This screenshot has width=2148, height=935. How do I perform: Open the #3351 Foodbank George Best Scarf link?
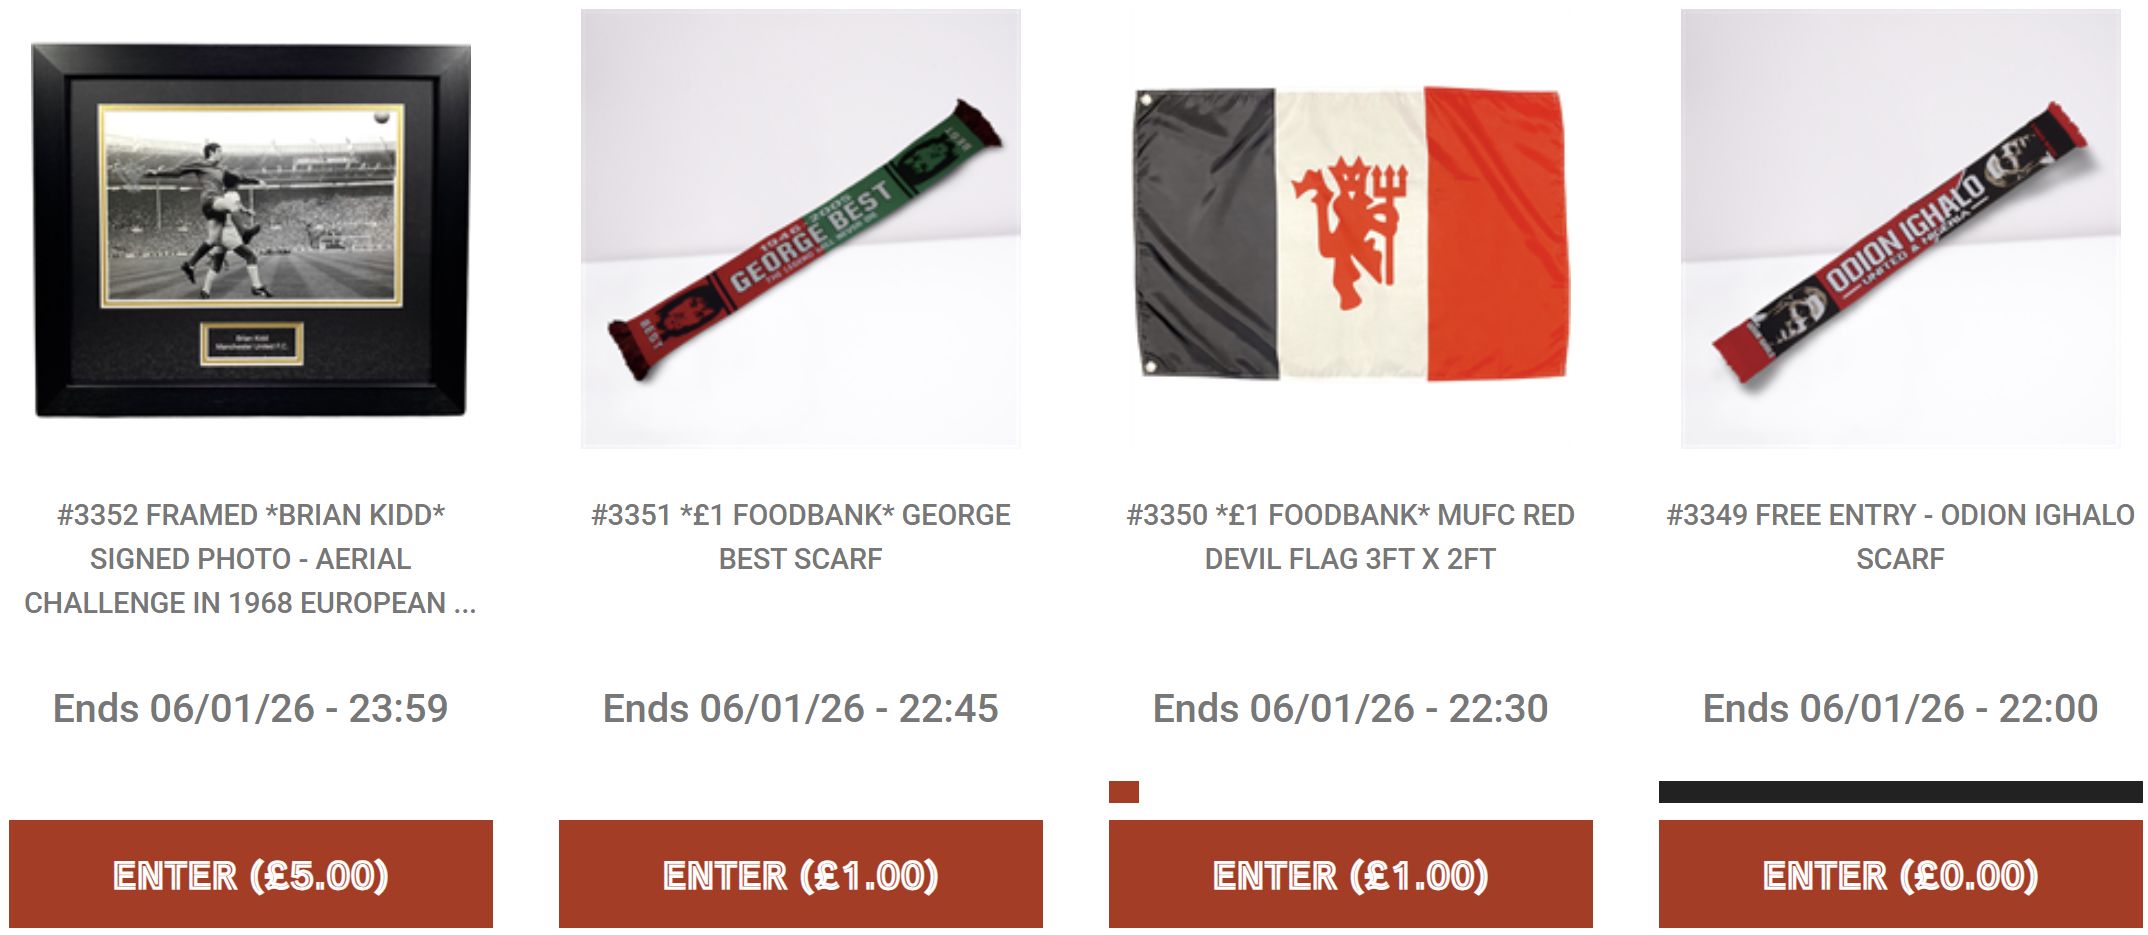click(801, 537)
